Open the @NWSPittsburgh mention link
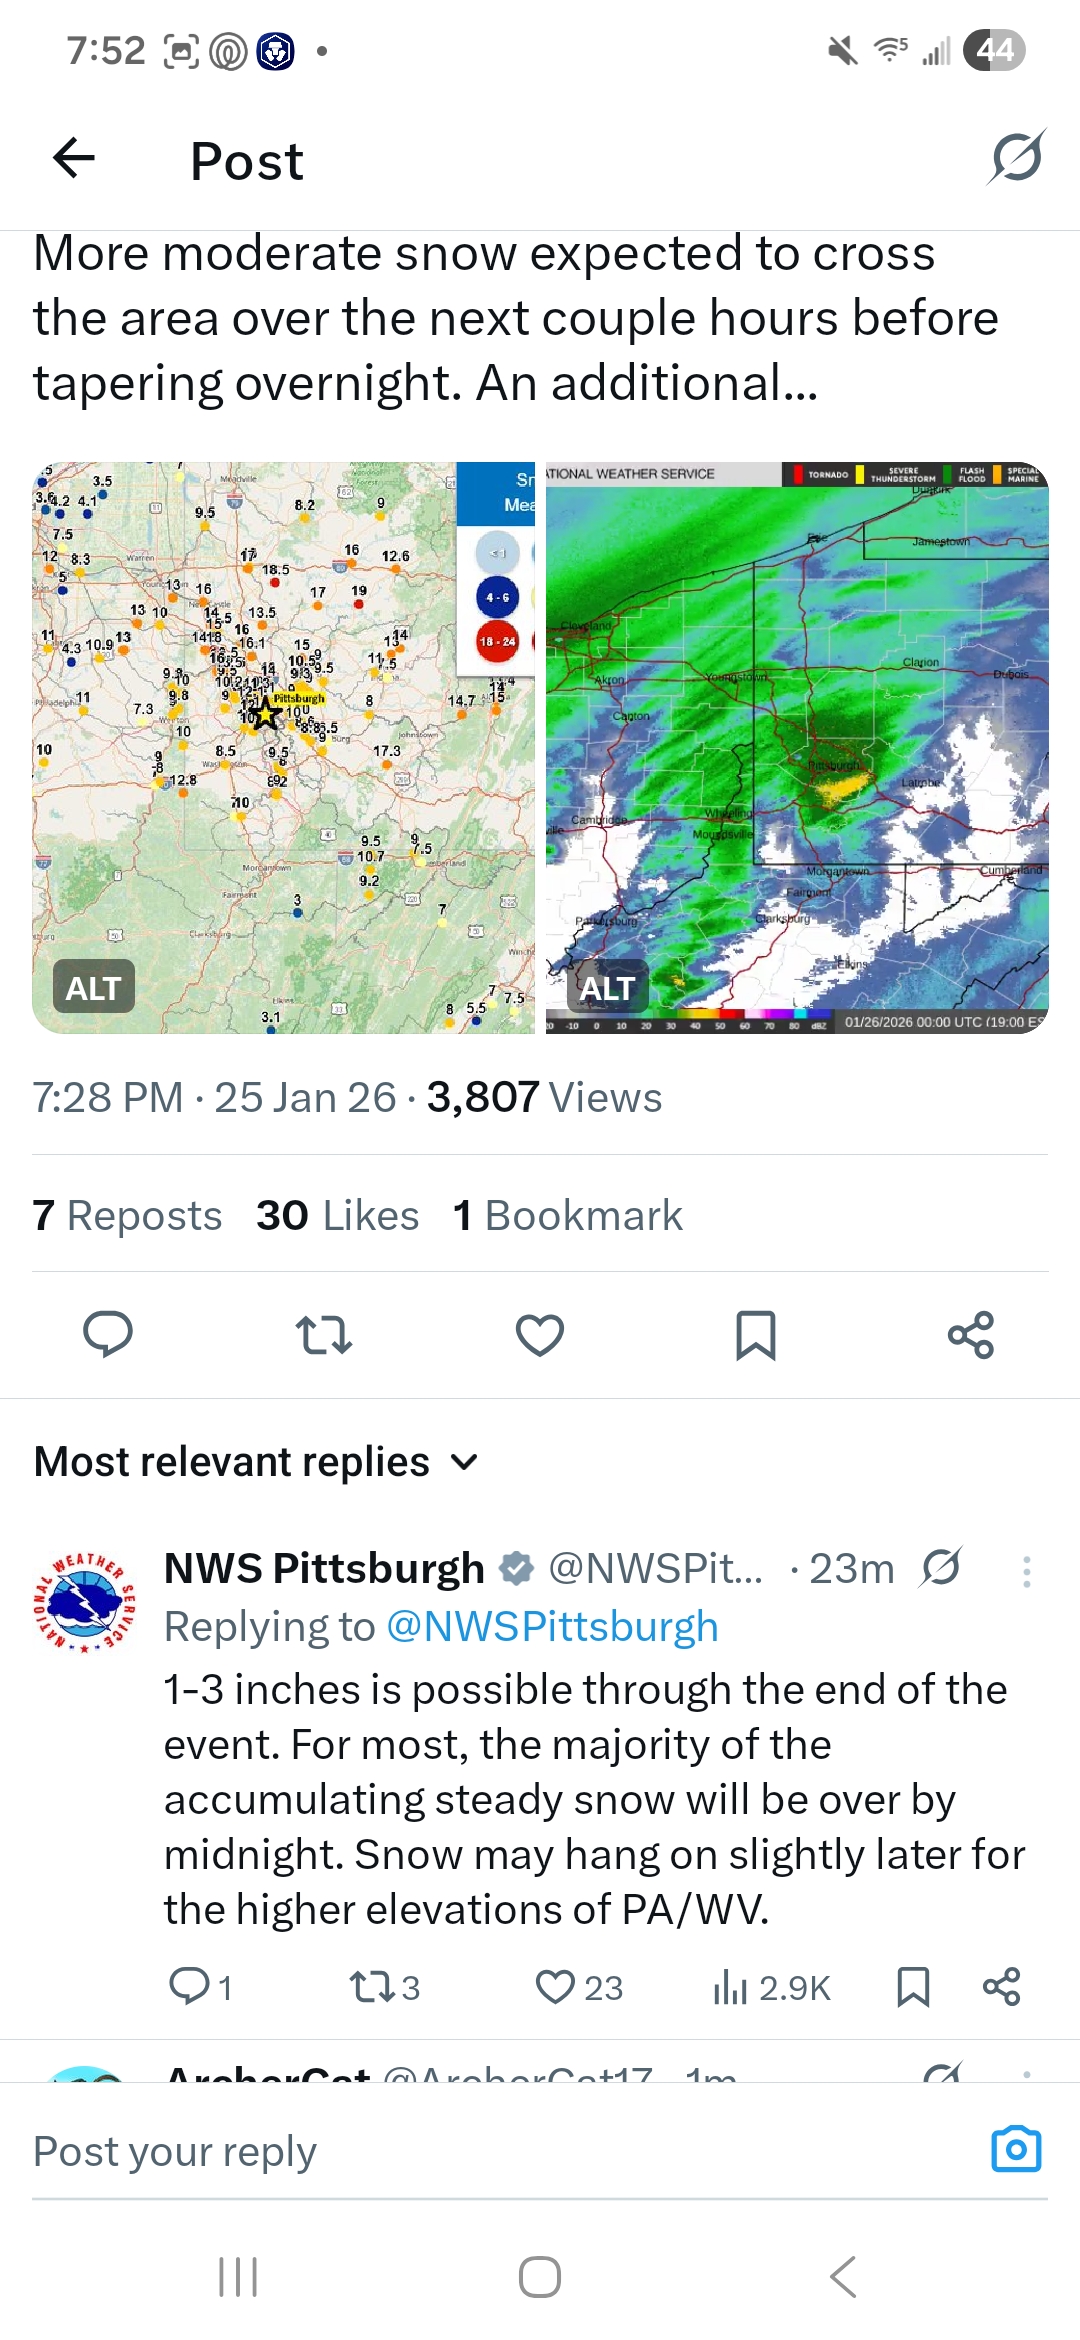1080x2340 pixels. (552, 1627)
